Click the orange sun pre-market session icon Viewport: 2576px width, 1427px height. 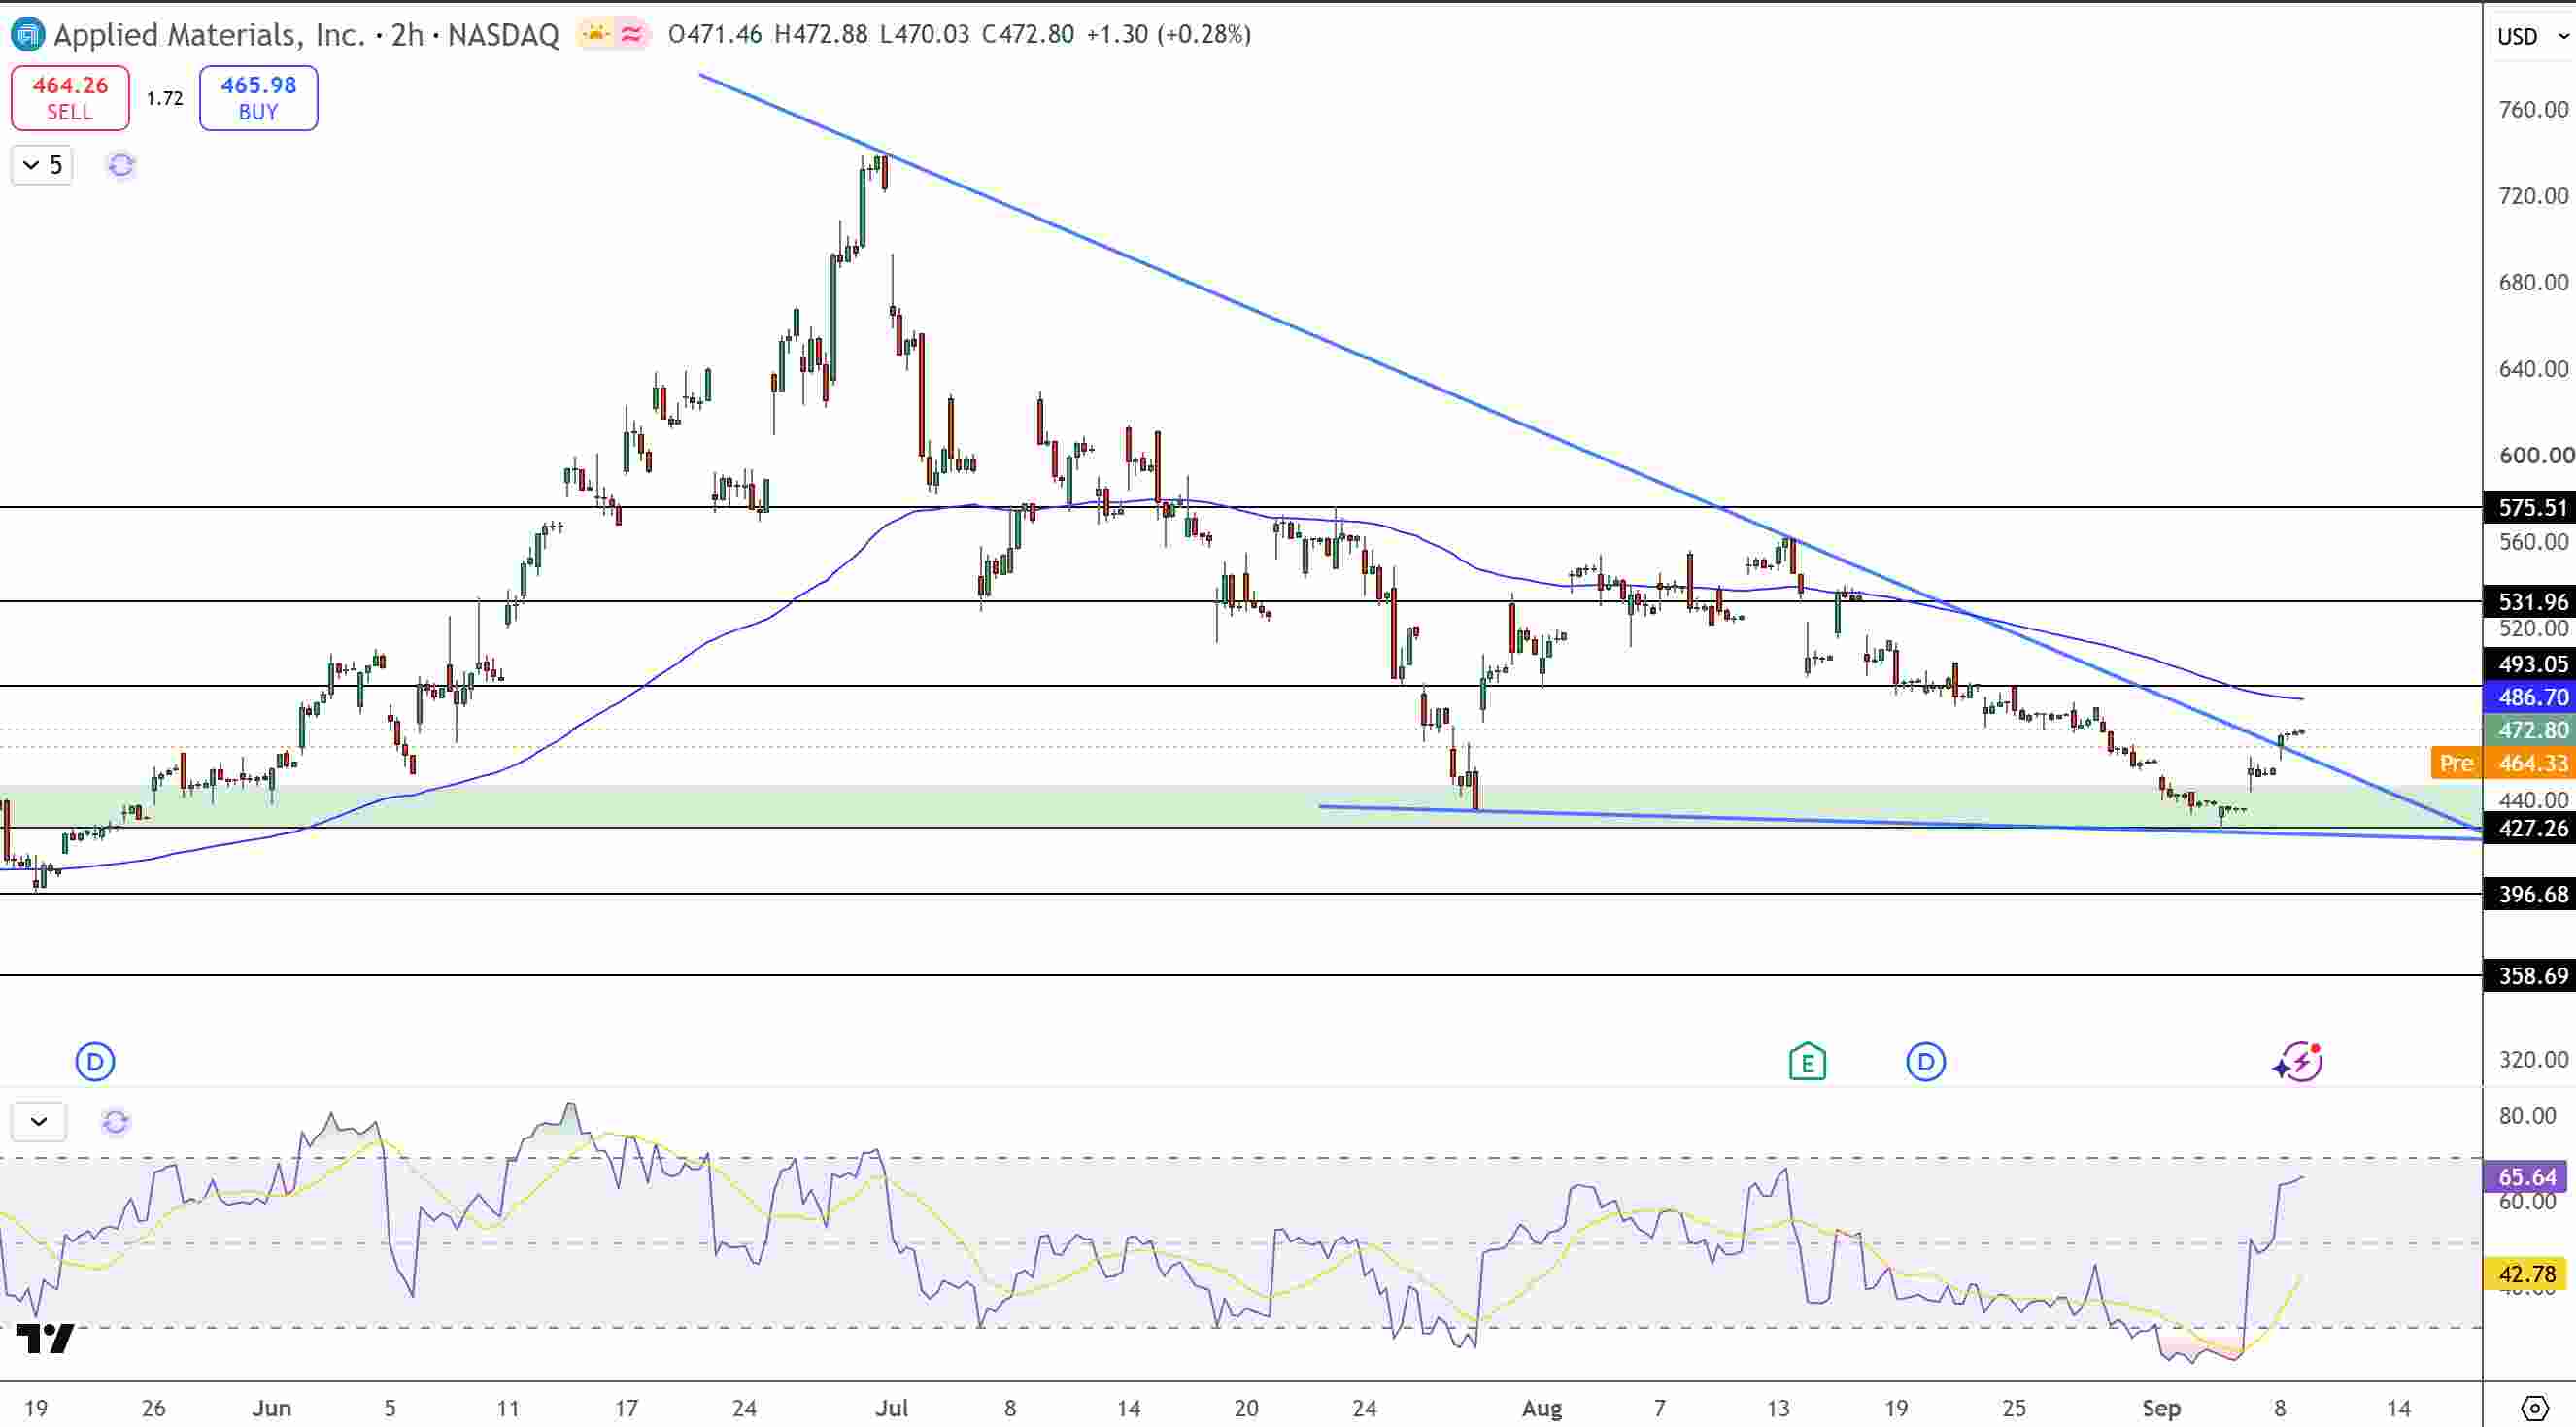(596, 35)
